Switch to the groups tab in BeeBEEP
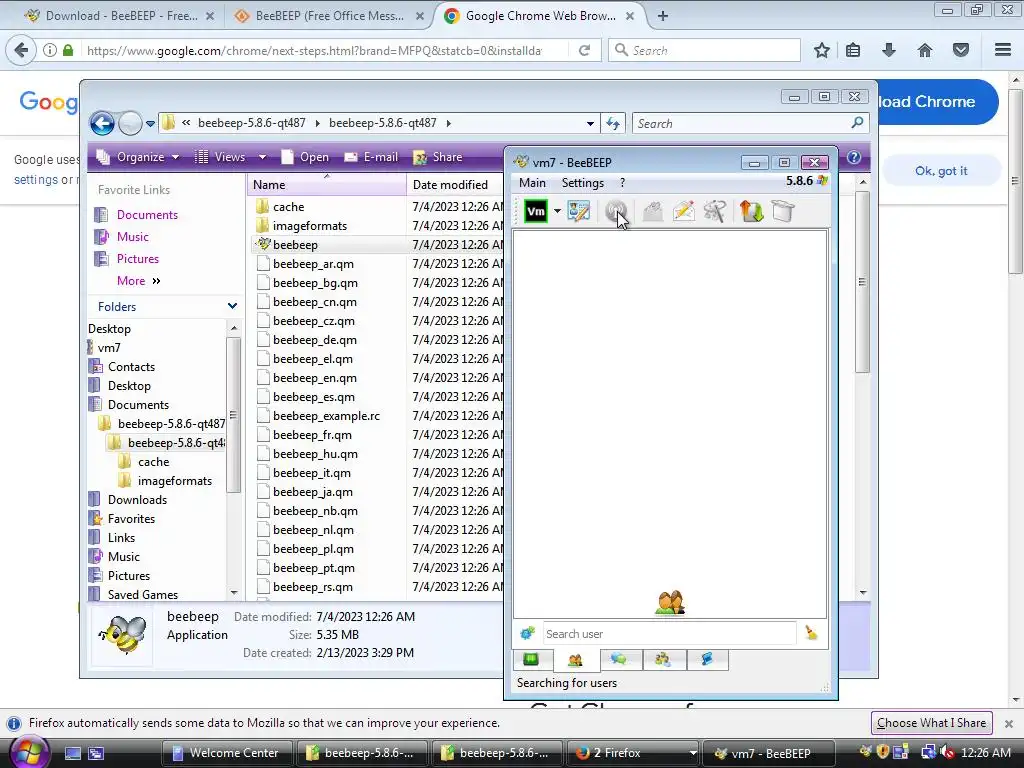The width and height of the screenshot is (1024, 768). 662,660
